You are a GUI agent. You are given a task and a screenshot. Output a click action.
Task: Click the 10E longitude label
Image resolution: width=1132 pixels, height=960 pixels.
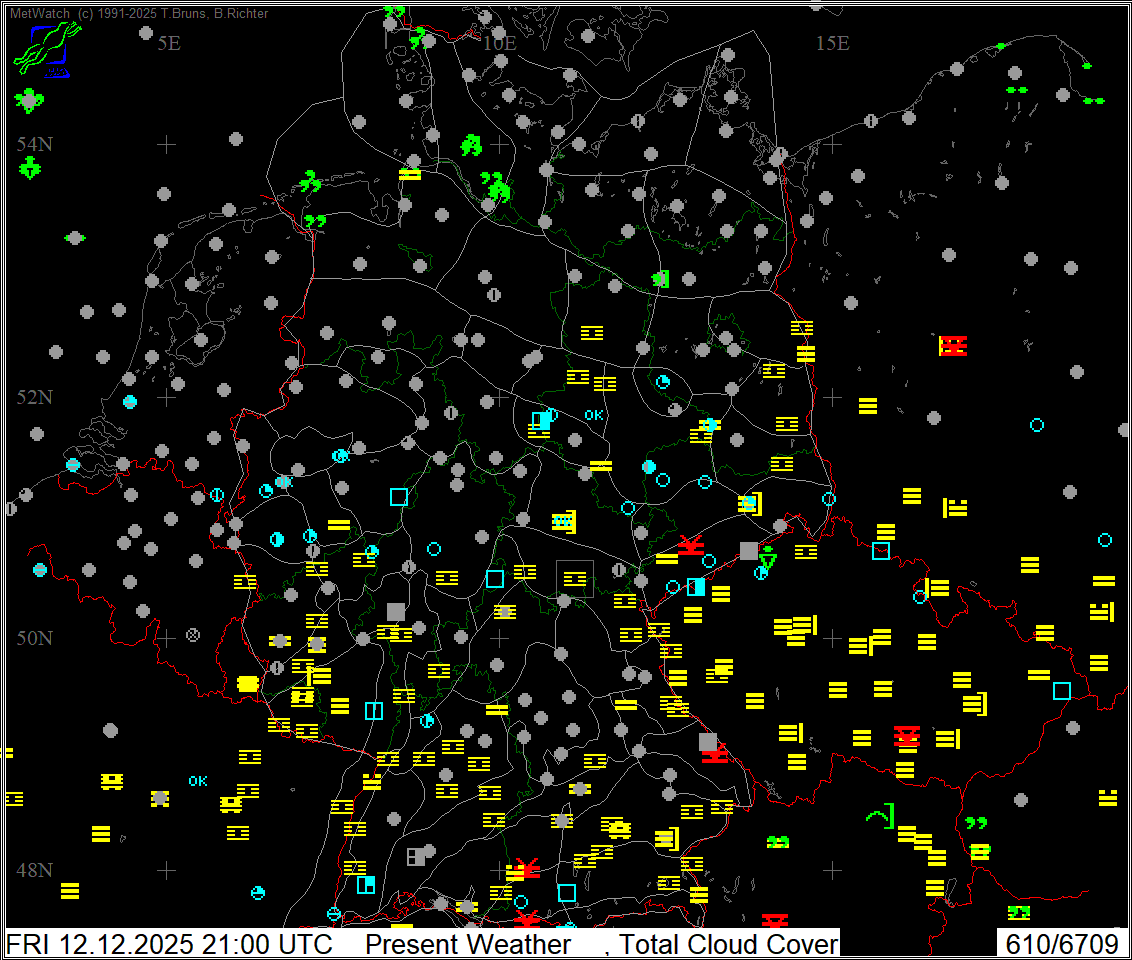[499, 43]
